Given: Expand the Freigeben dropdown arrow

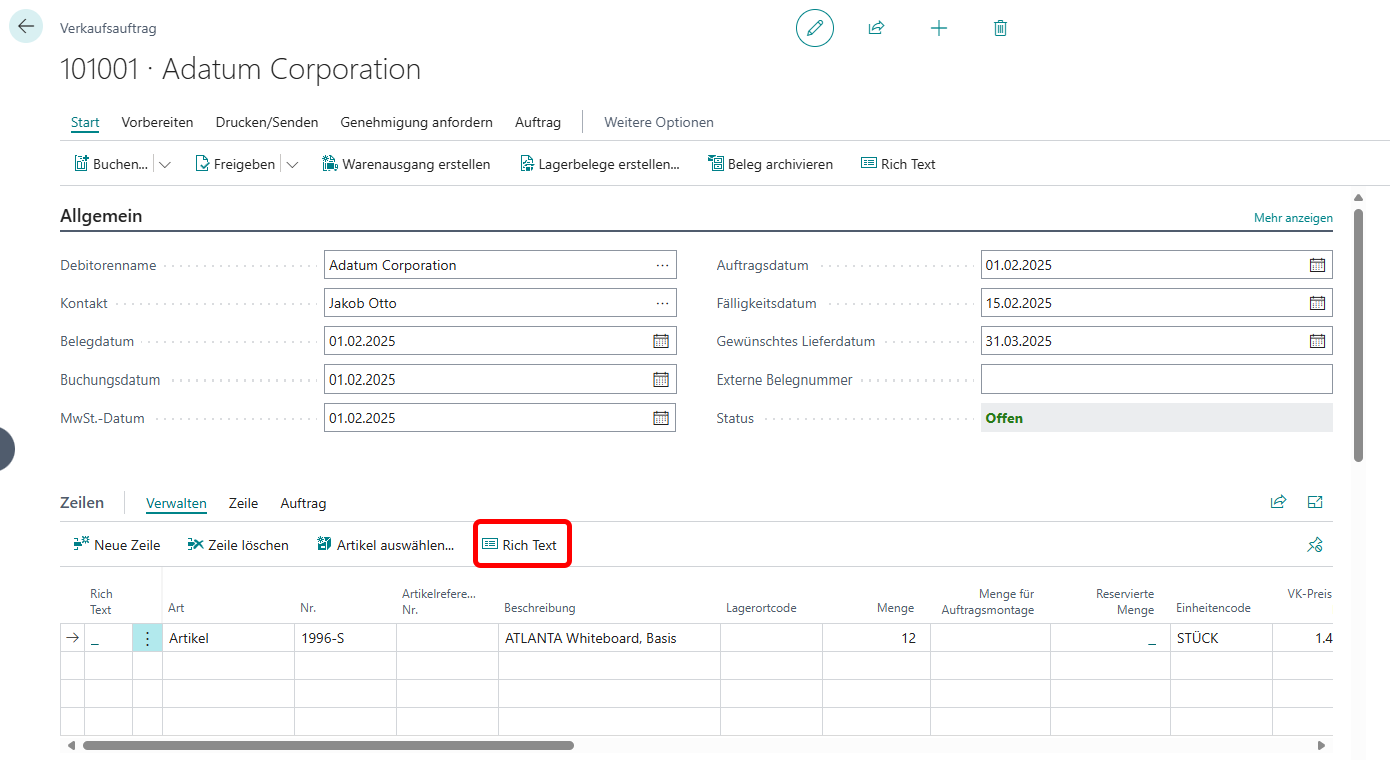Looking at the screenshot, I should [292, 164].
